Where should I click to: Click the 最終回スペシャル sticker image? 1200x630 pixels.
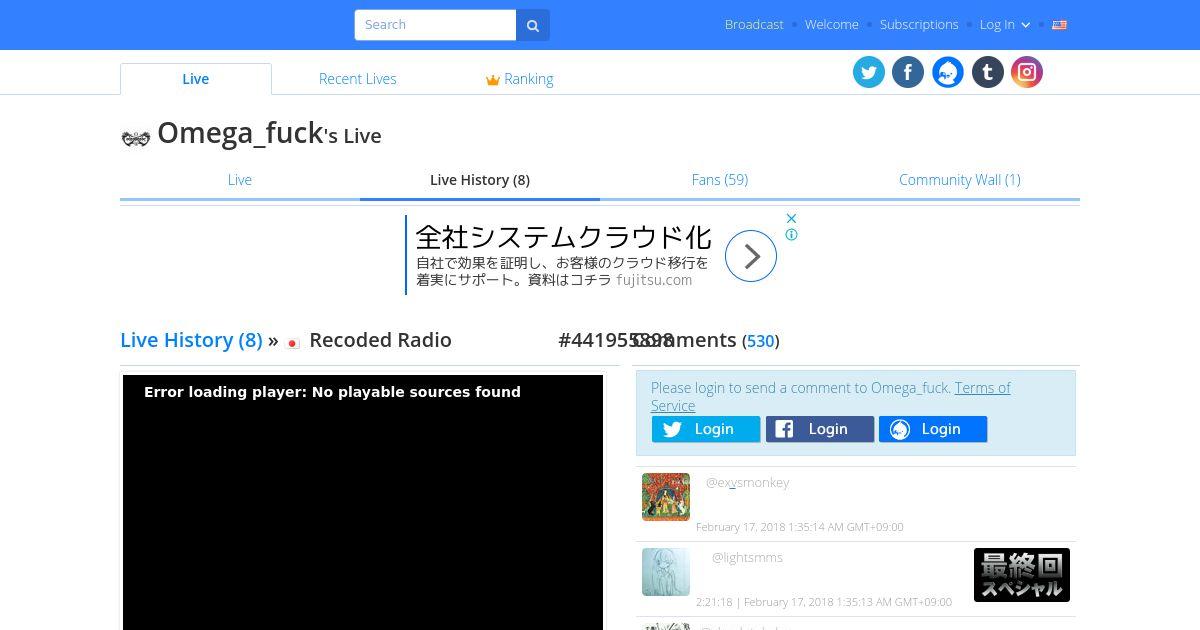pyautogui.click(x=1022, y=575)
